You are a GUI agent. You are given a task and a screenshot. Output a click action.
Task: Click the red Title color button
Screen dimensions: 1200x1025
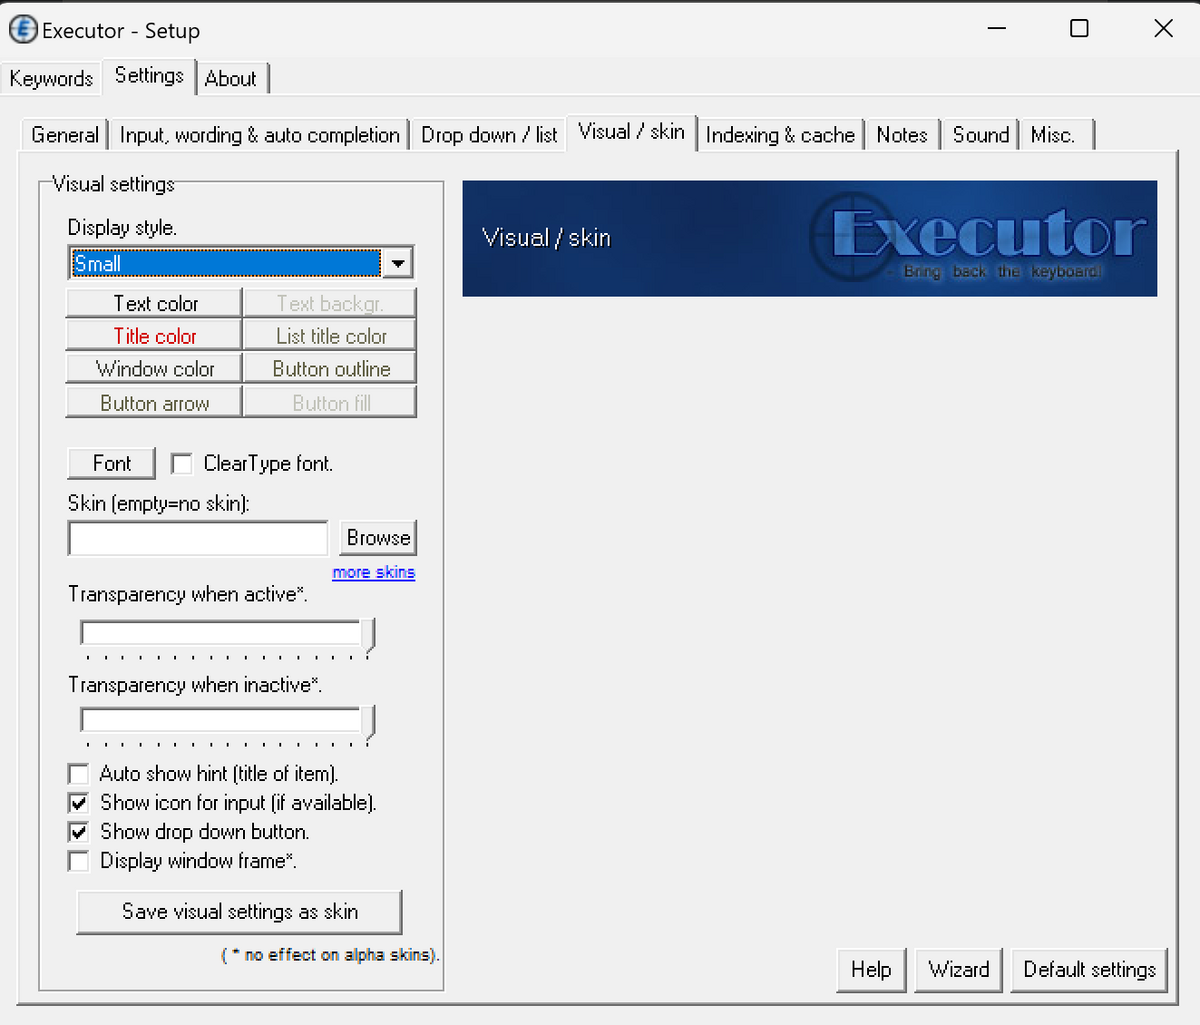tap(155, 336)
